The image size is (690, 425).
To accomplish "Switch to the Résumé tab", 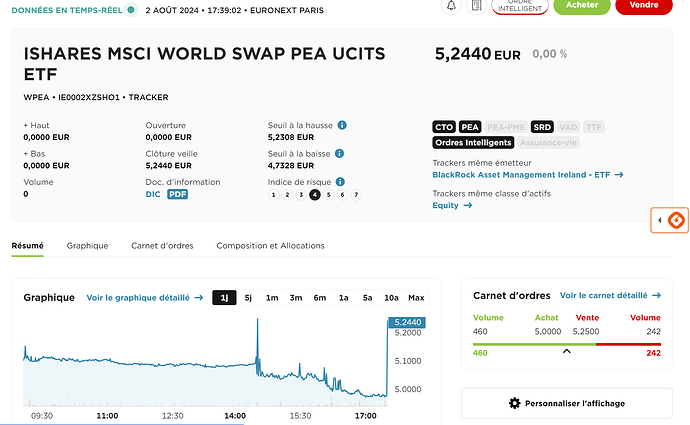I will [27, 246].
